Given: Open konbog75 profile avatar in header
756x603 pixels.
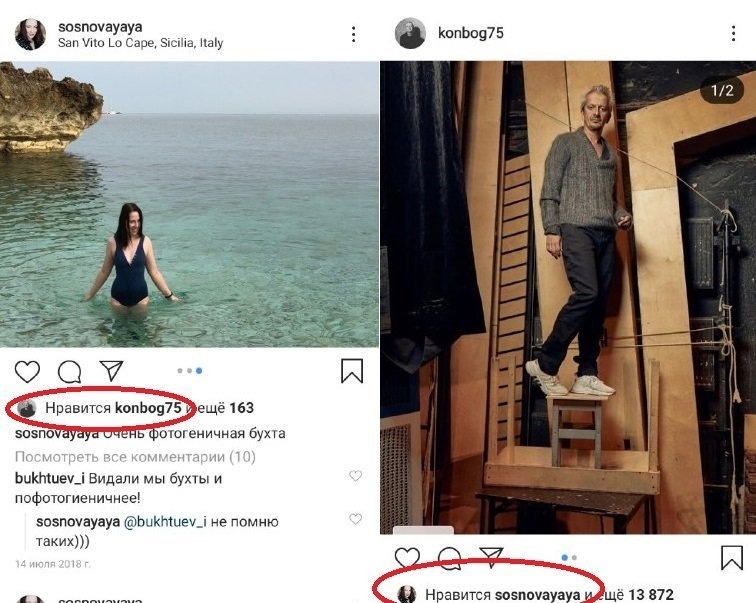Looking at the screenshot, I should coord(410,34).
